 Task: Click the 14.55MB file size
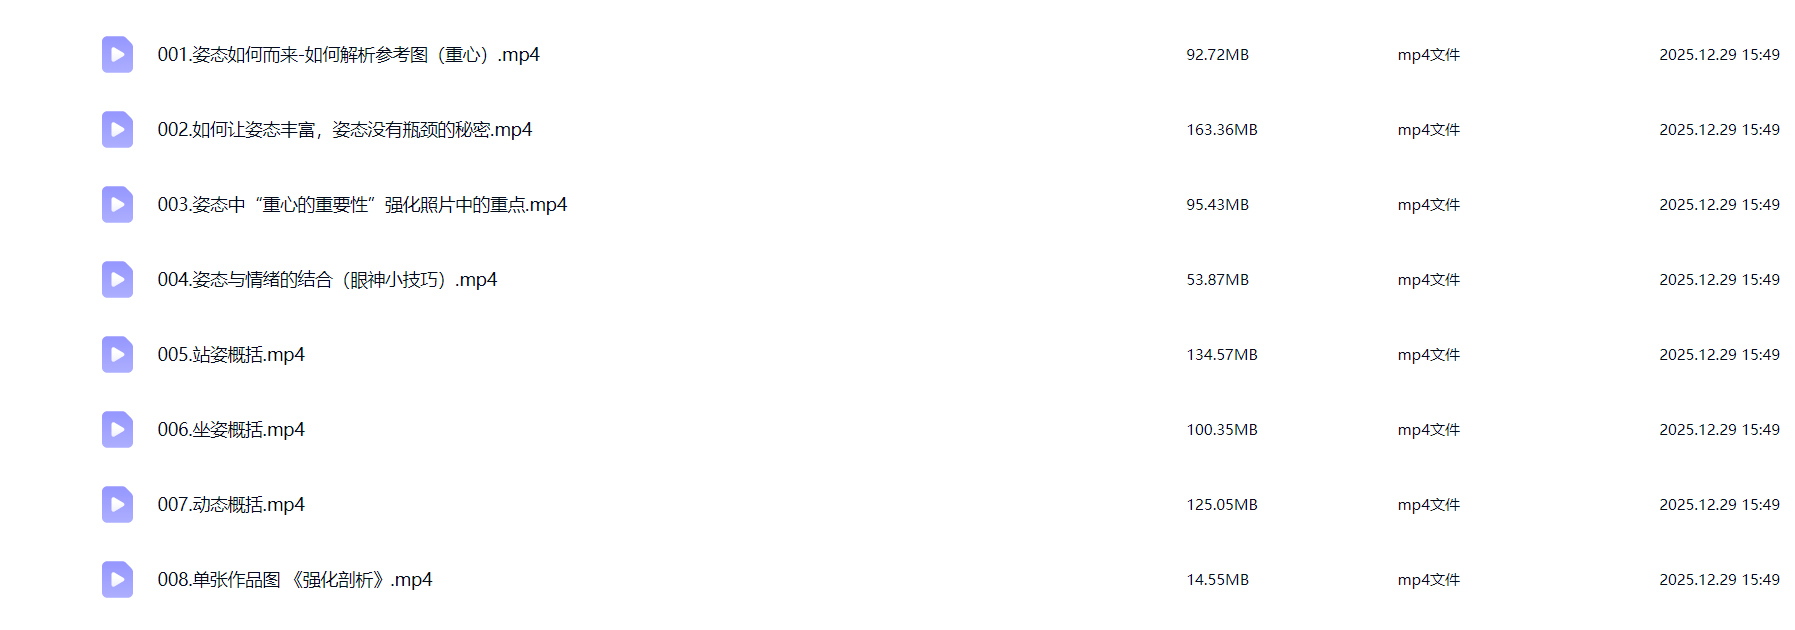pyautogui.click(x=1217, y=580)
